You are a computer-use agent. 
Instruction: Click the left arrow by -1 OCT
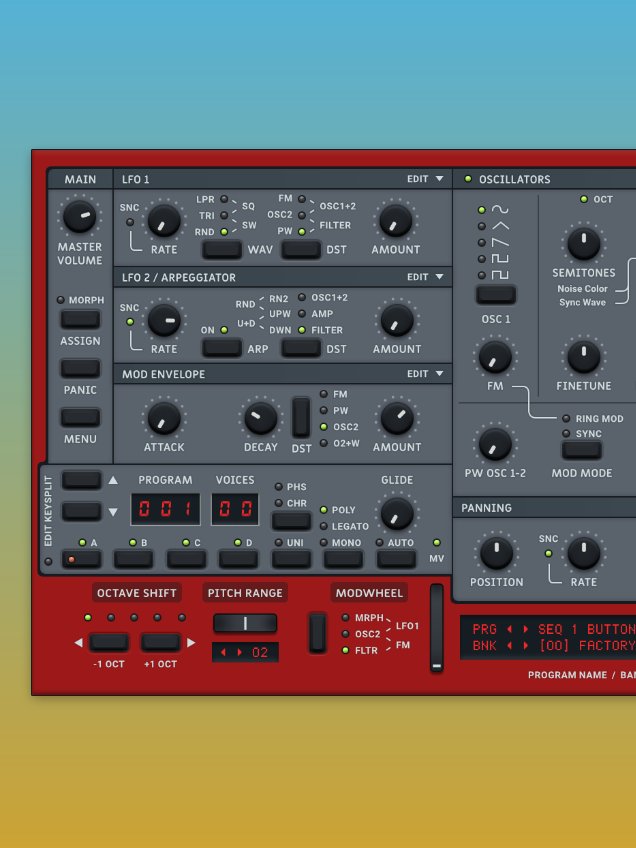(78, 642)
